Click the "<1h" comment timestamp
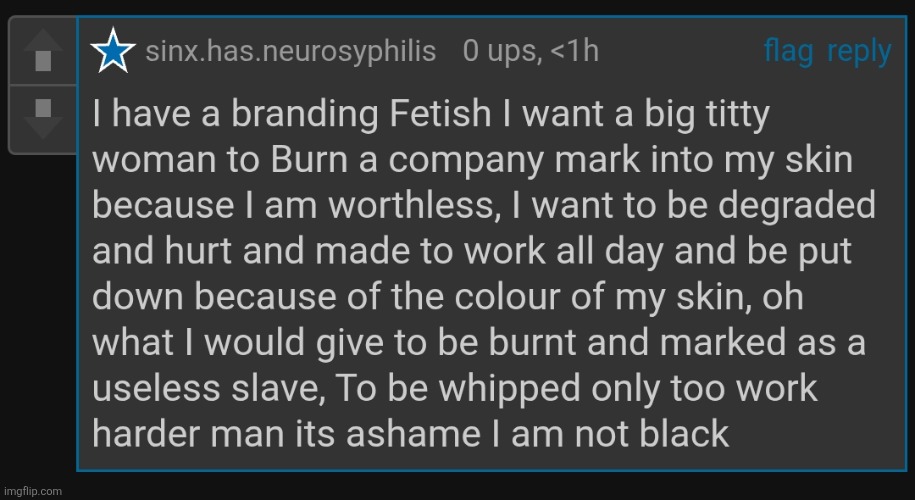Screen dimensions: 915x500 [x=575, y=51]
